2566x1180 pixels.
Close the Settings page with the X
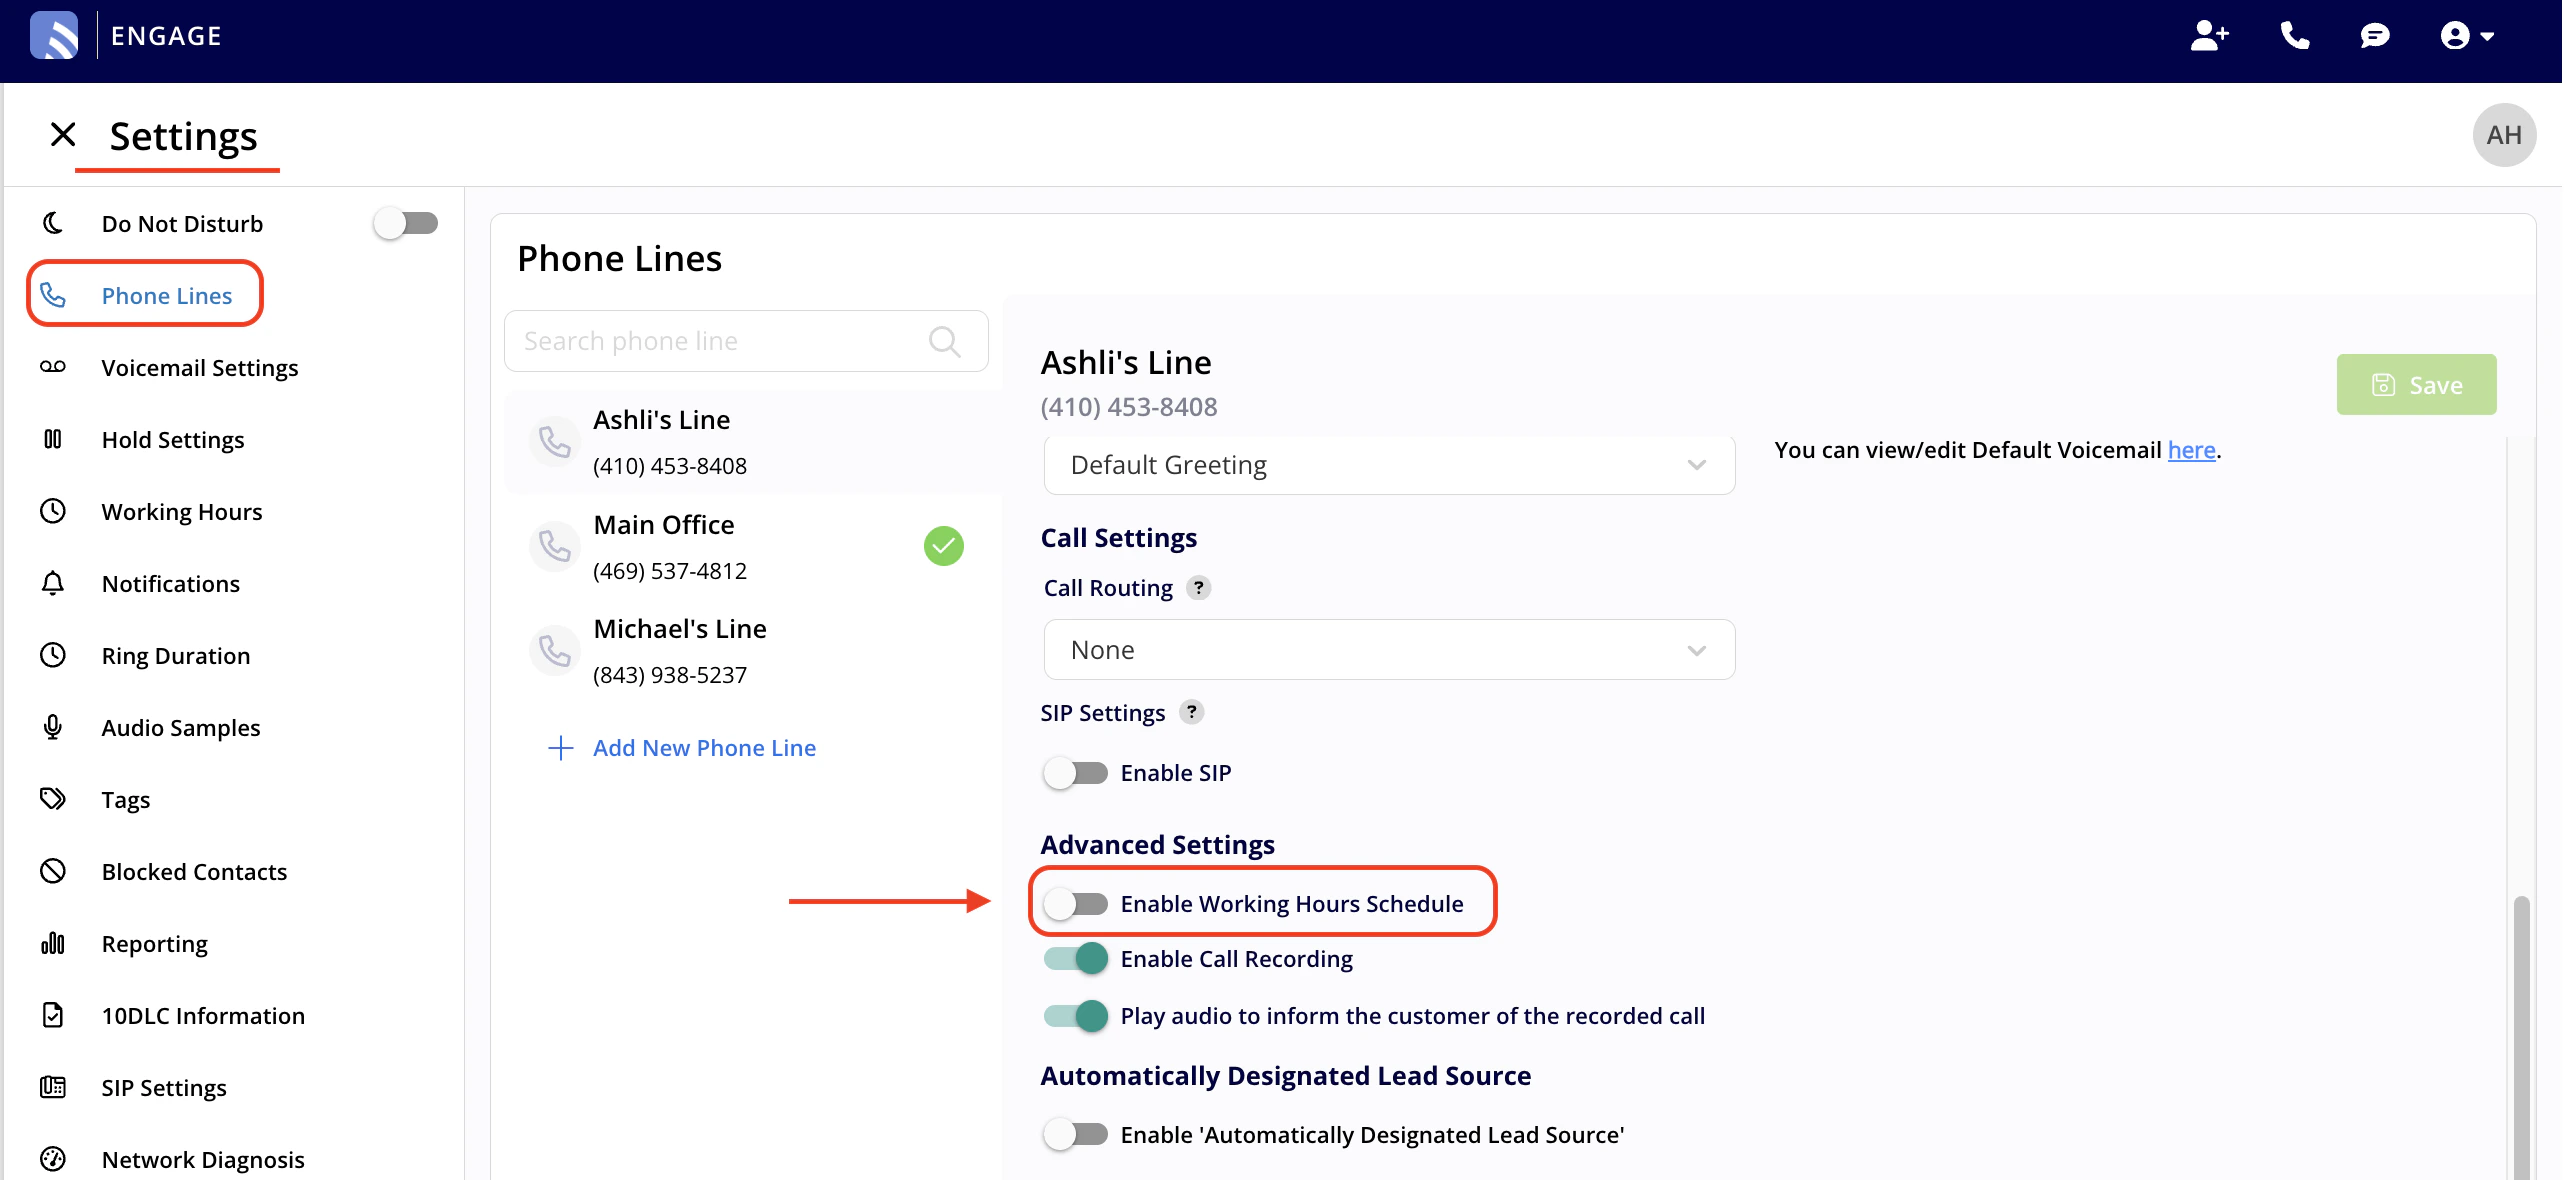[63, 134]
